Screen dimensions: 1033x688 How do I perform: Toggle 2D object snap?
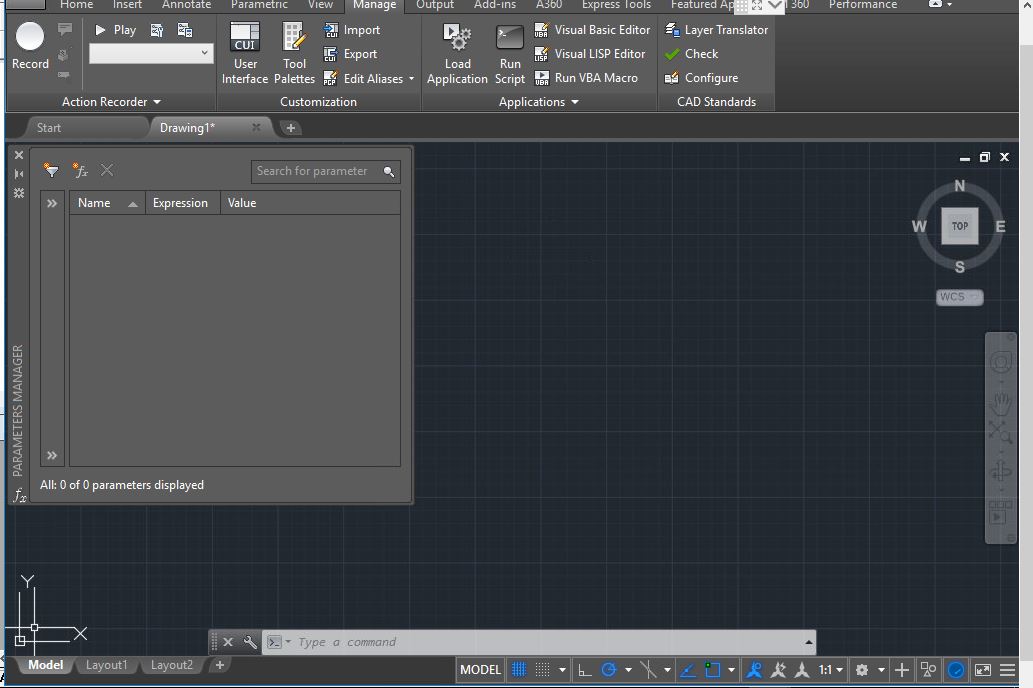(x=712, y=670)
